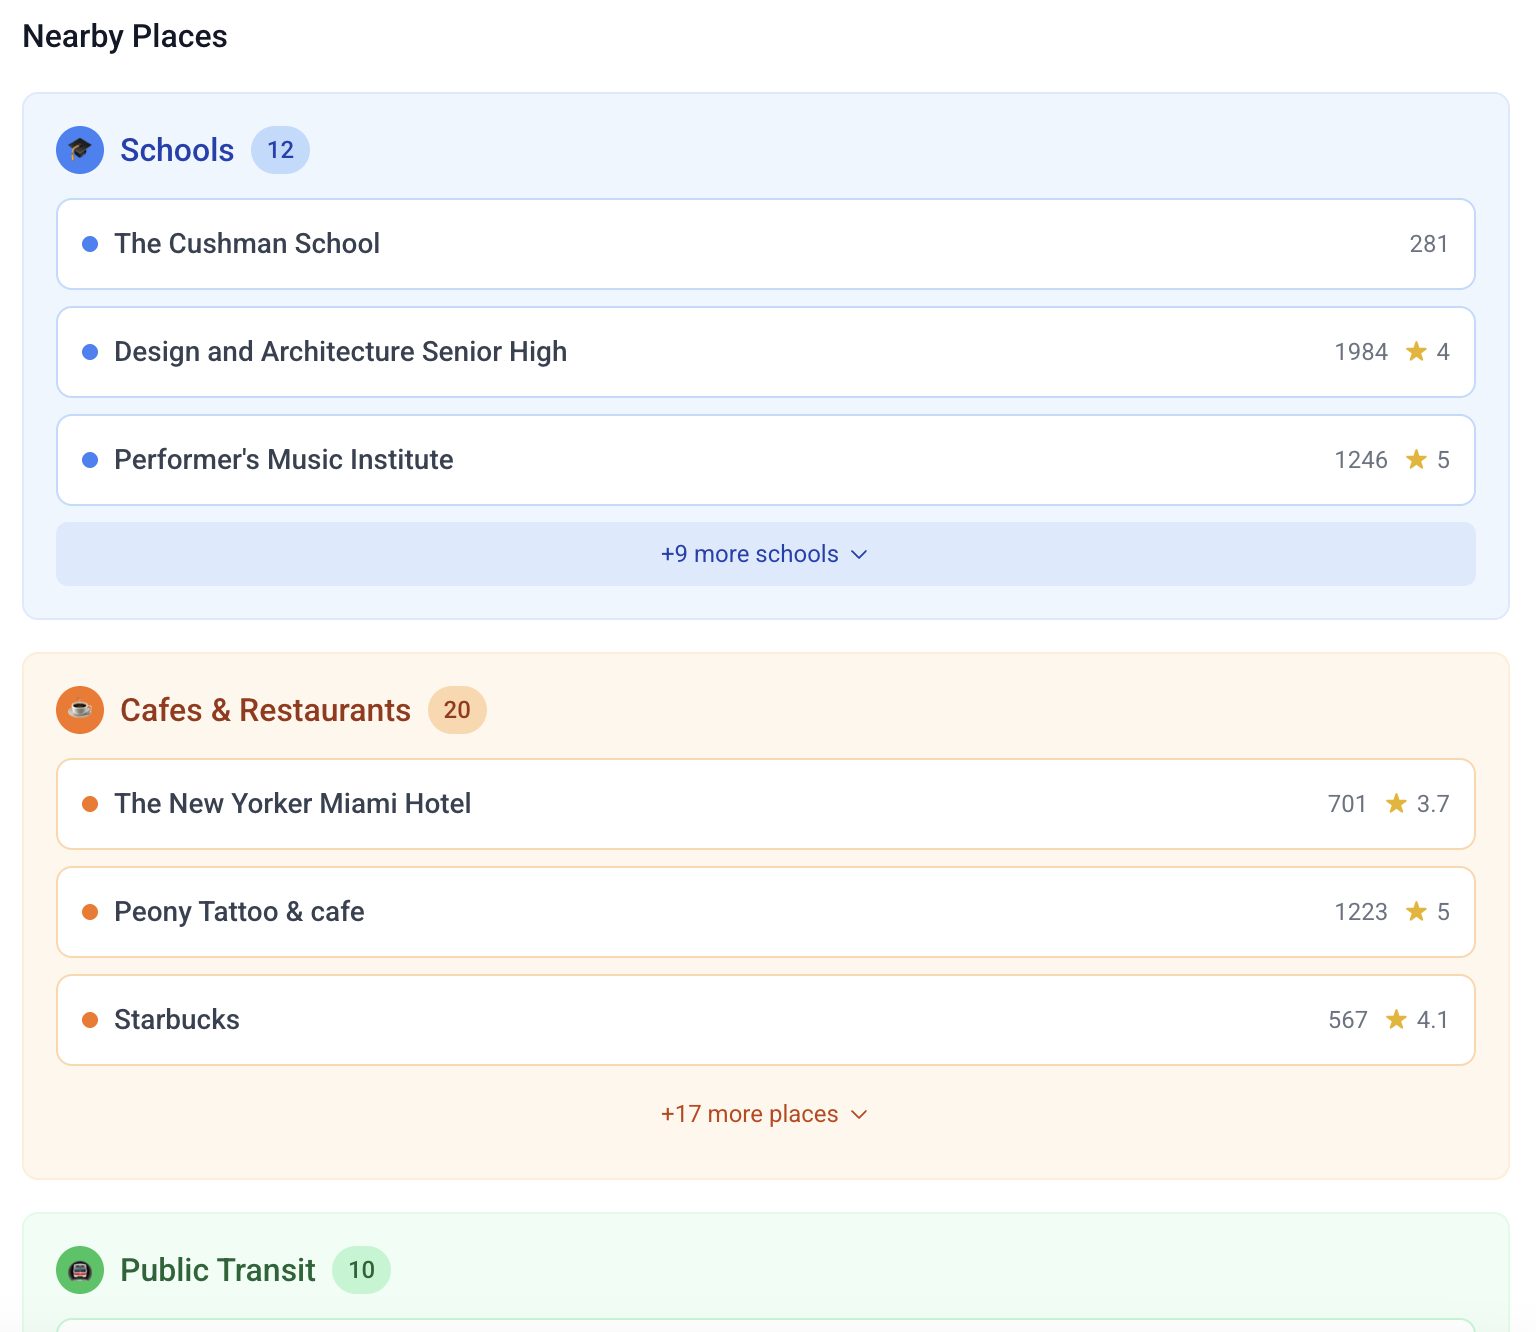
Task: Click the star next to The New Yorker Miami Hotel
Action: [x=1396, y=803]
